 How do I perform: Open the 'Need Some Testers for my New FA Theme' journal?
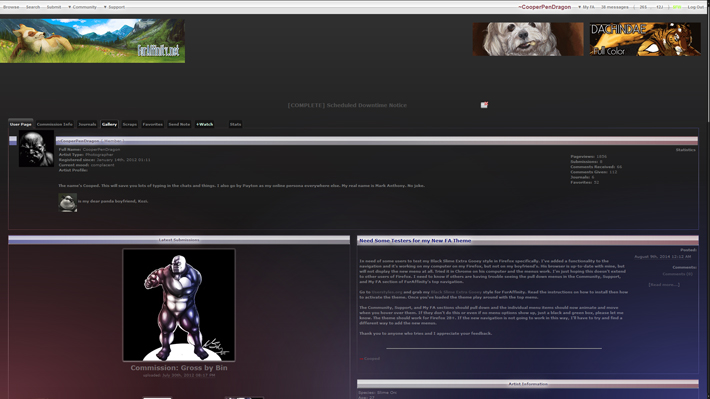pyautogui.click(x=415, y=240)
